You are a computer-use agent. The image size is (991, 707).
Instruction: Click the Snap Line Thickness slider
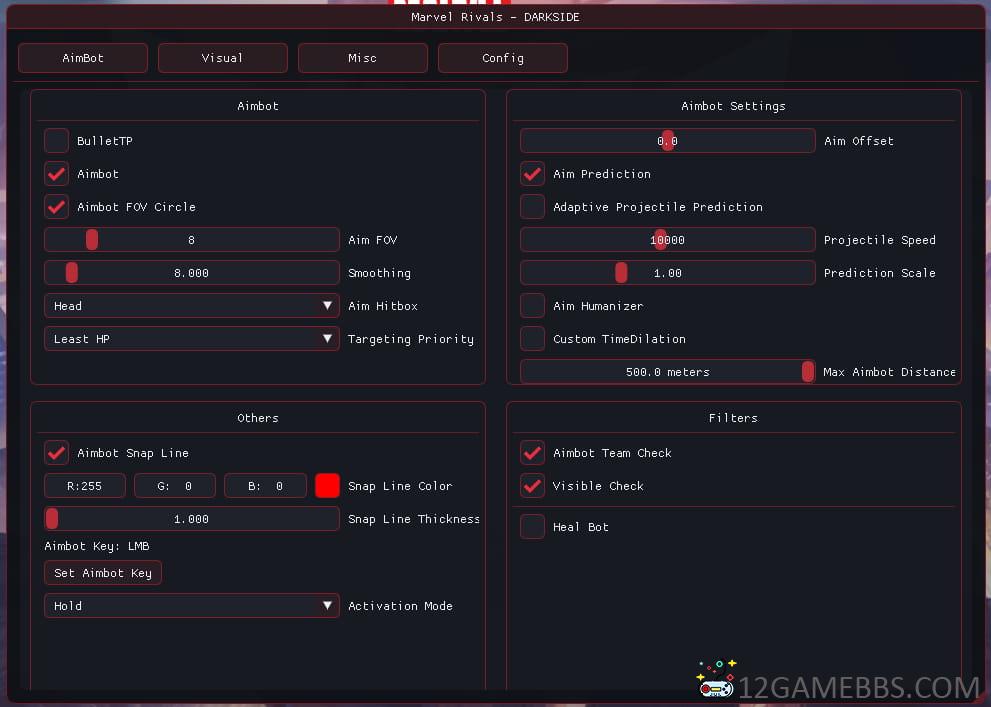[x=192, y=519]
